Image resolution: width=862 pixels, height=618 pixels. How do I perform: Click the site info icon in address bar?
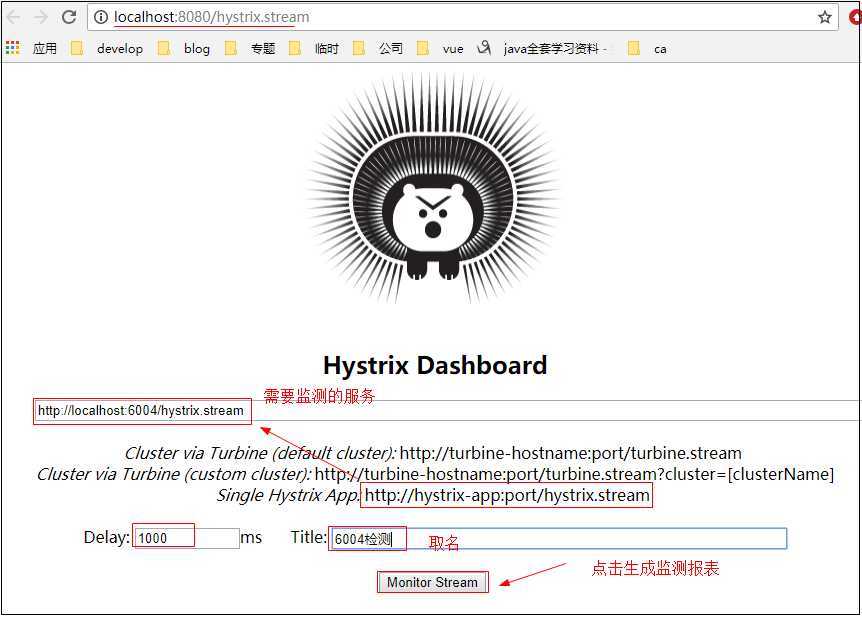(101, 18)
